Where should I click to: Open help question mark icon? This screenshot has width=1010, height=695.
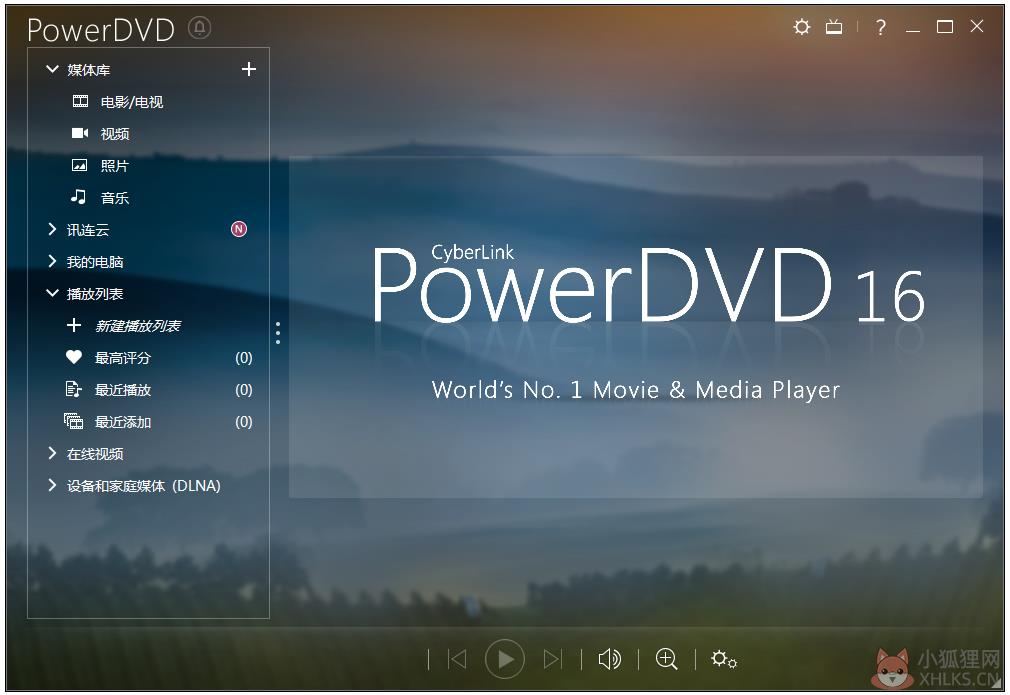881,28
